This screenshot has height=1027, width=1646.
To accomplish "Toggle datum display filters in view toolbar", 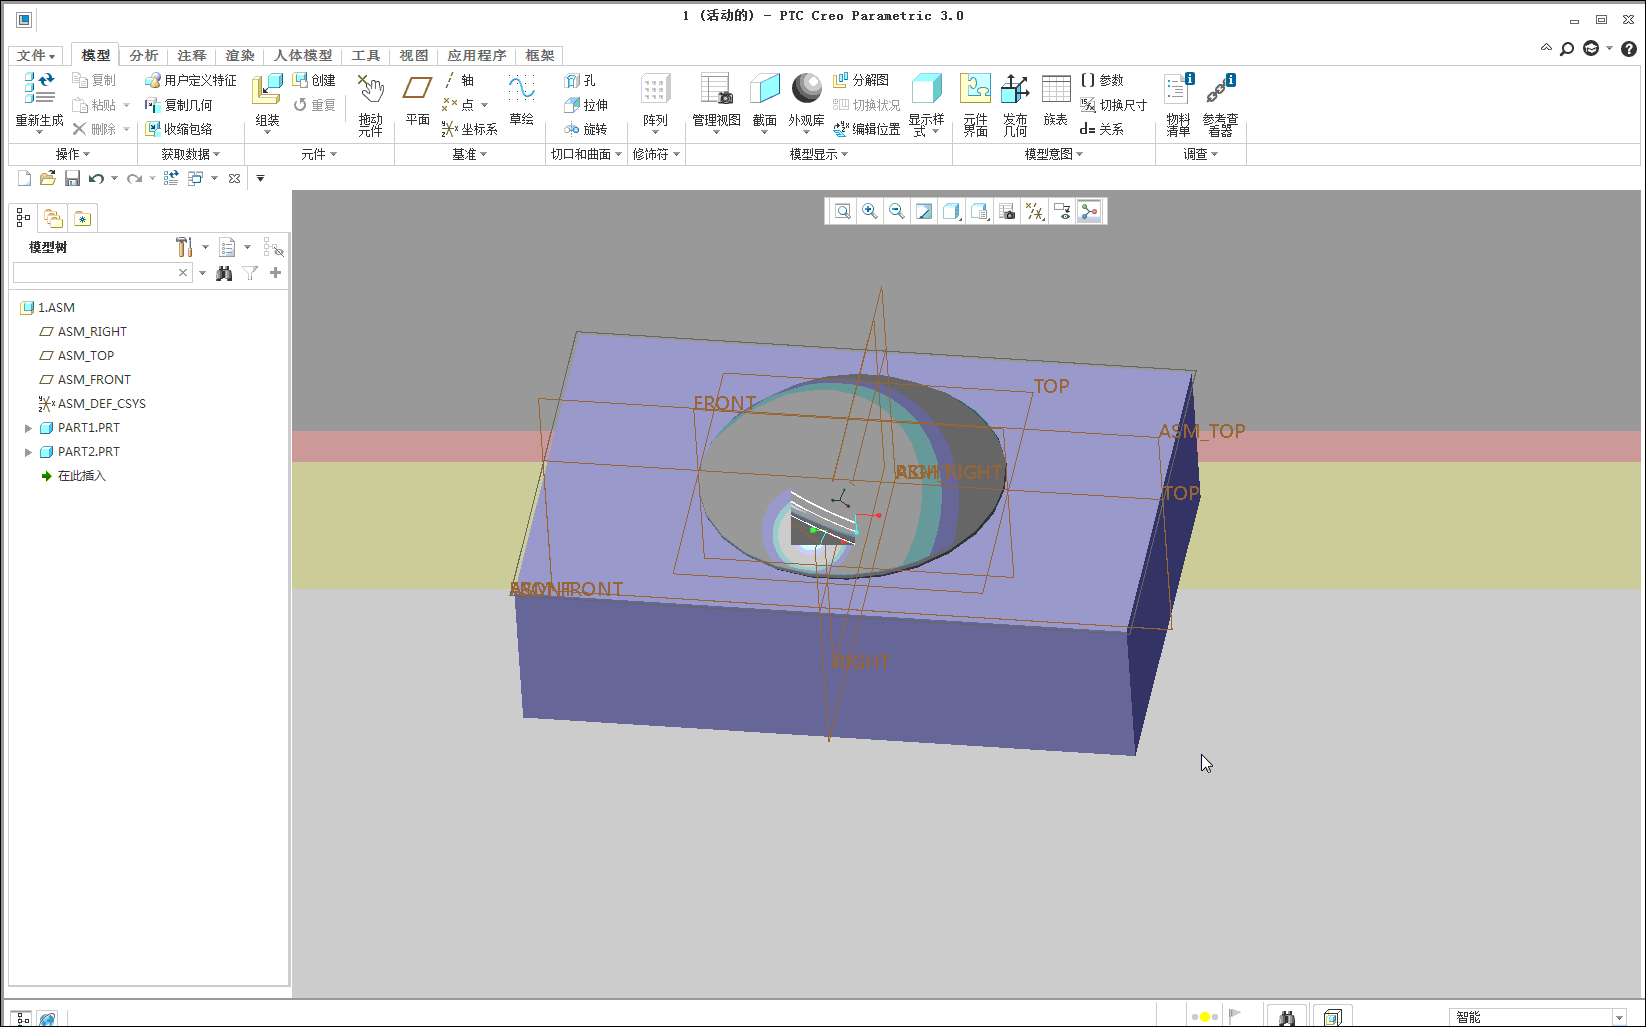I will 1035,211.
